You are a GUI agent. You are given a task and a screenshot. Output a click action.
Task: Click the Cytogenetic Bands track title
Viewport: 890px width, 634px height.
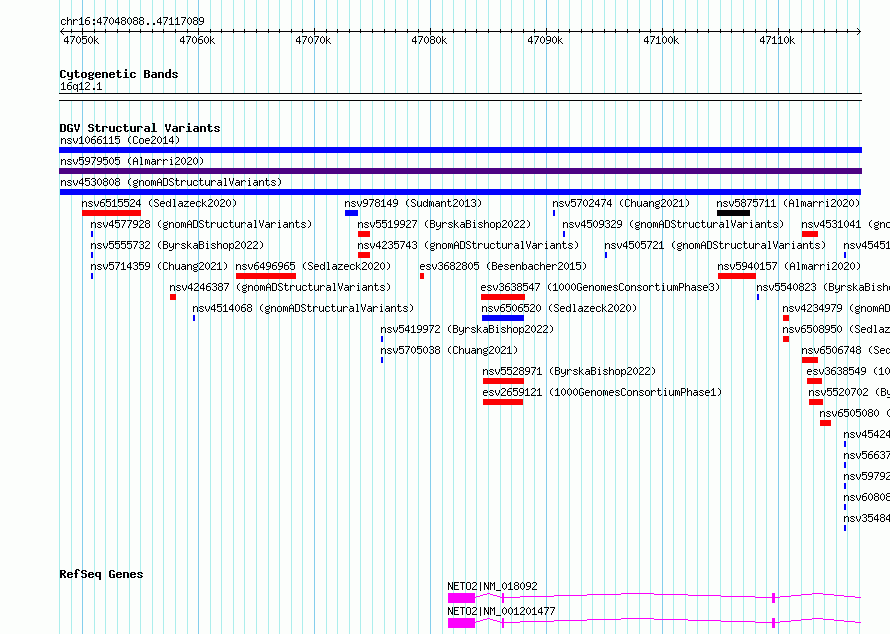tap(119, 74)
